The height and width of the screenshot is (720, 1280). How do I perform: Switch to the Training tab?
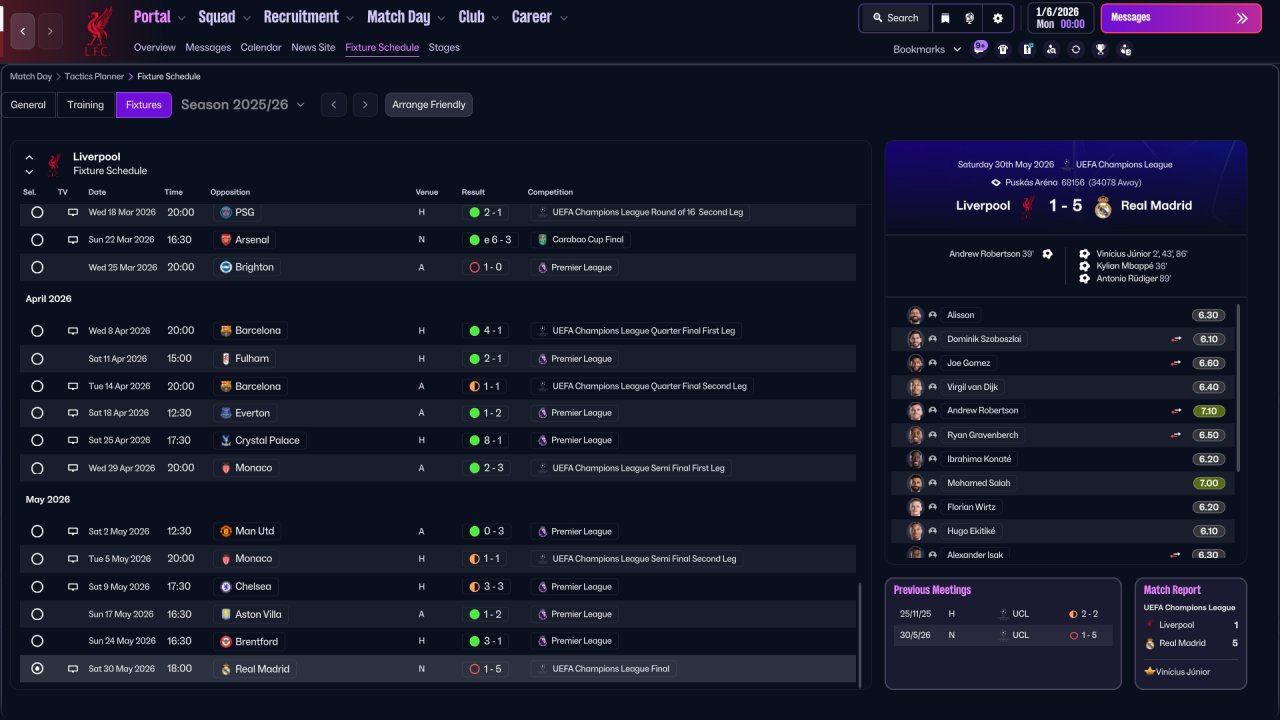pyautogui.click(x=86, y=105)
